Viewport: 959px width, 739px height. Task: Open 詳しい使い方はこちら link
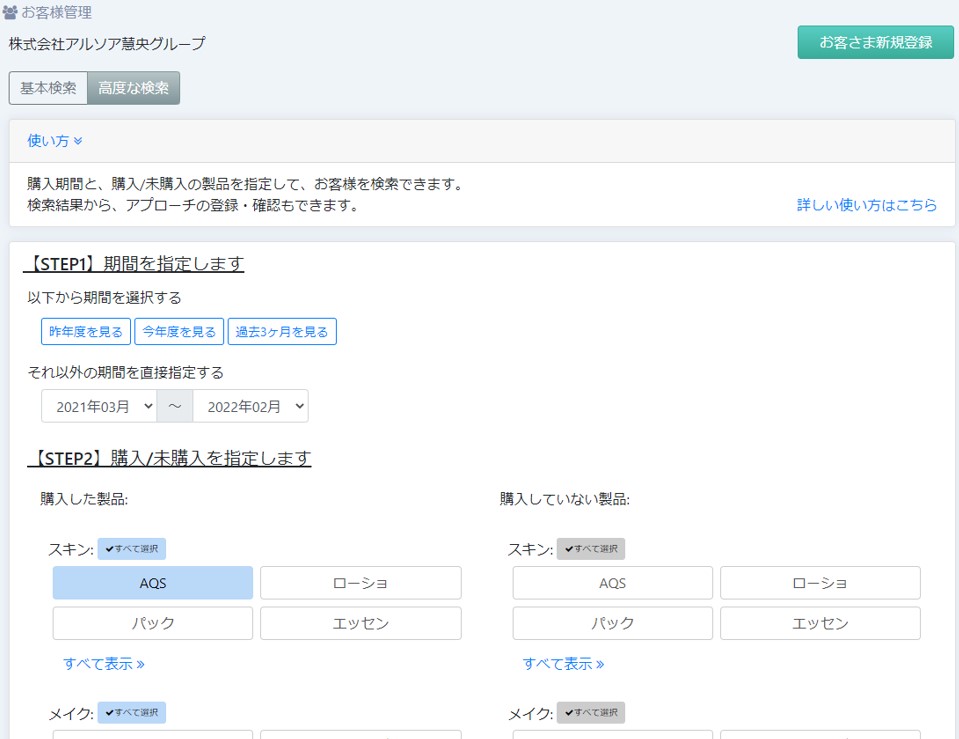(x=867, y=205)
